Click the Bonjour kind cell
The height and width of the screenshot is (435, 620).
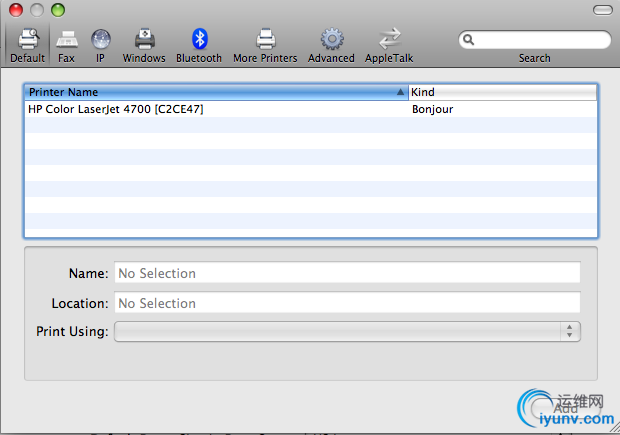(x=433, y=109)
